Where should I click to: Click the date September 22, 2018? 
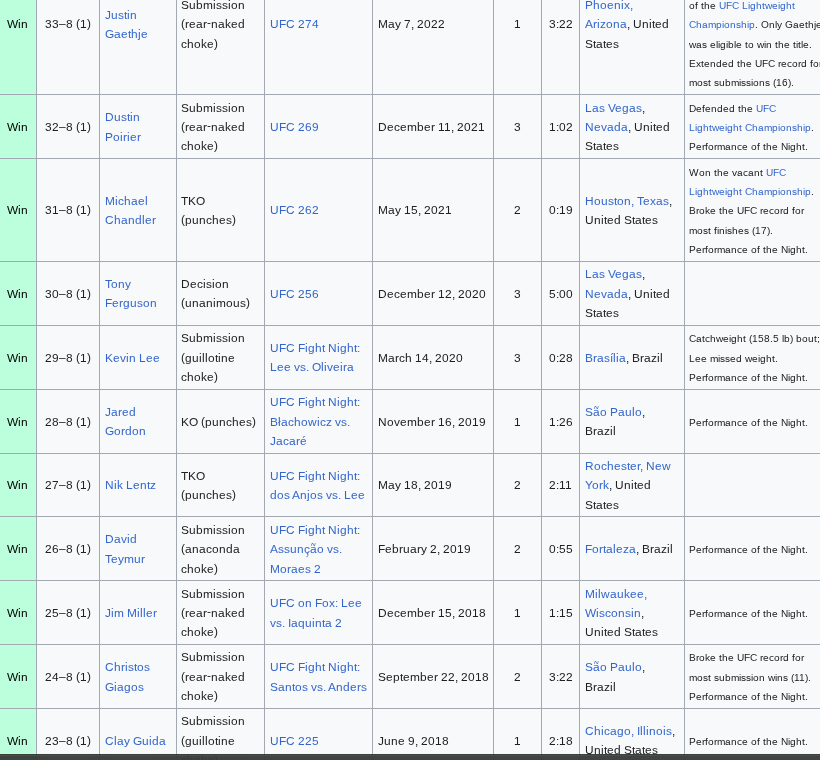(434, 677)
